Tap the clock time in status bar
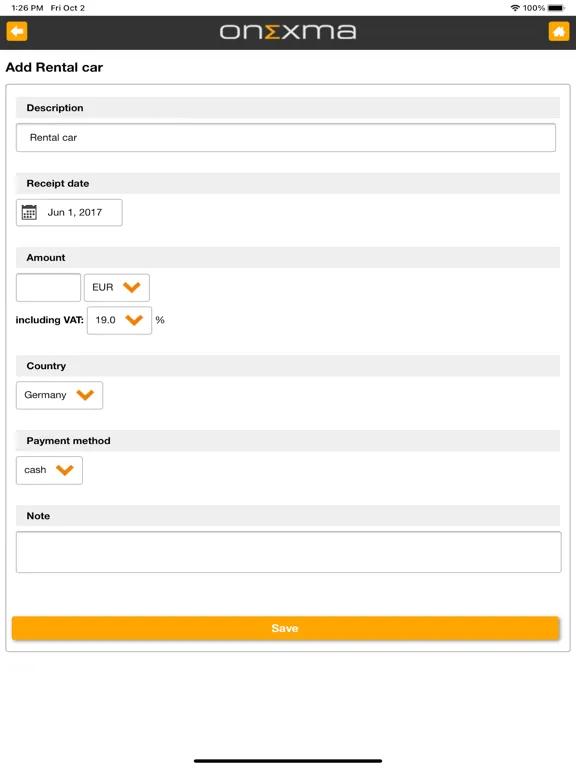576x768 pixels. [27, 8]
